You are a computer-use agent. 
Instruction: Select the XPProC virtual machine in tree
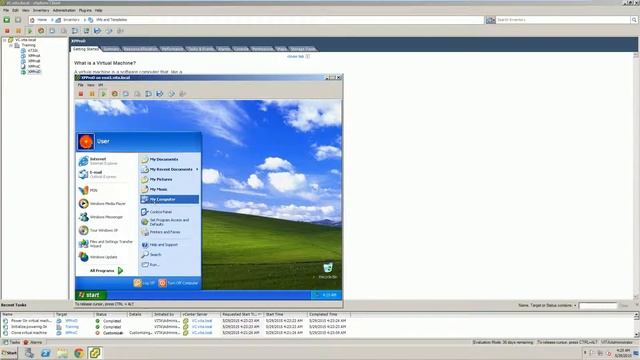34,66
